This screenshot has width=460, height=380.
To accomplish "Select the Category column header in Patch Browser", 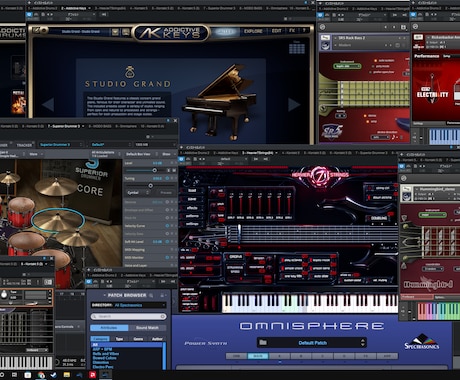I will click(x=100, y=339).
